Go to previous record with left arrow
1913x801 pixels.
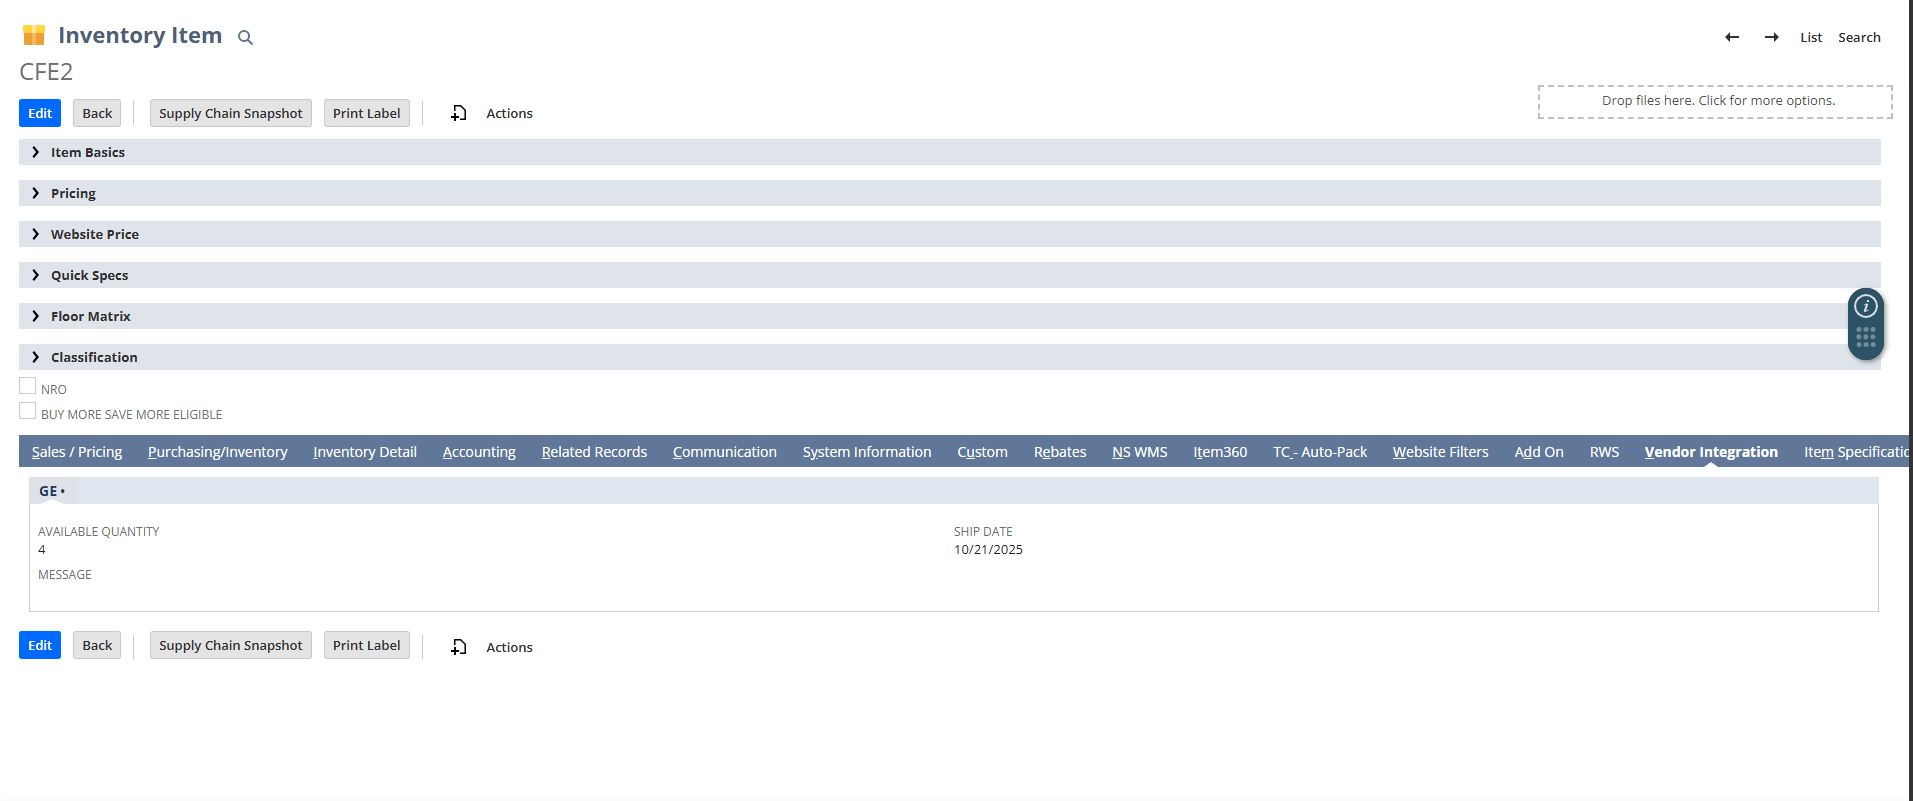[1732, 37]
